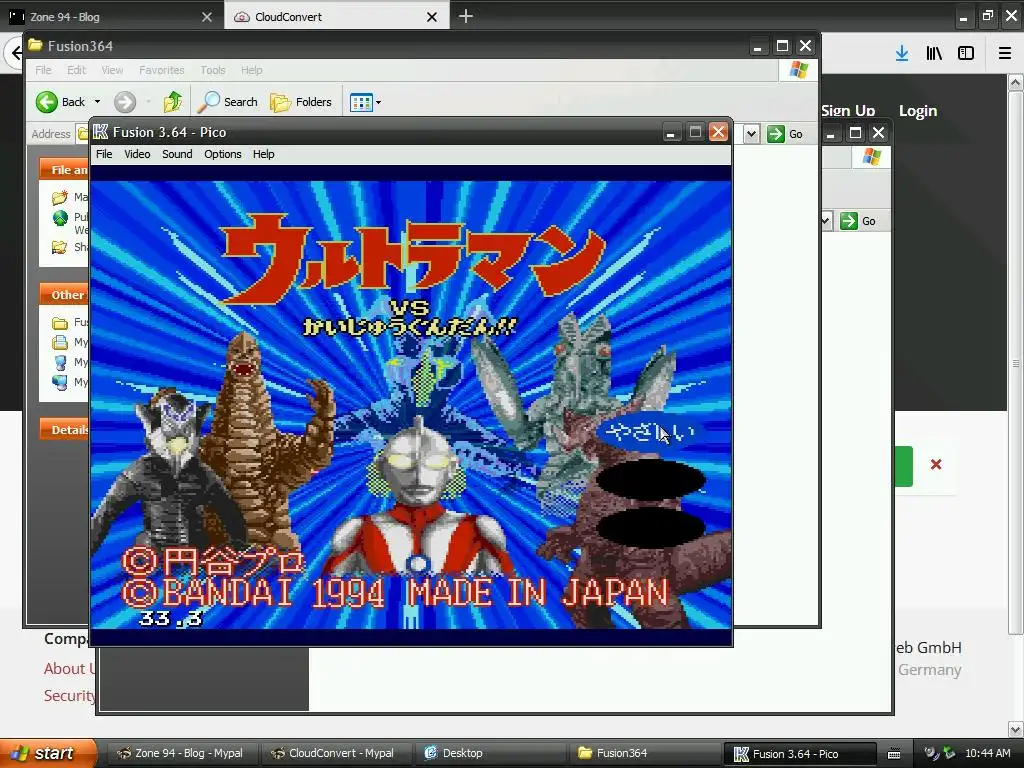Screen dimensions: 1024x768
Task: Click the Windows Start button
Action: pyautogui.click(x=48, y=753)
